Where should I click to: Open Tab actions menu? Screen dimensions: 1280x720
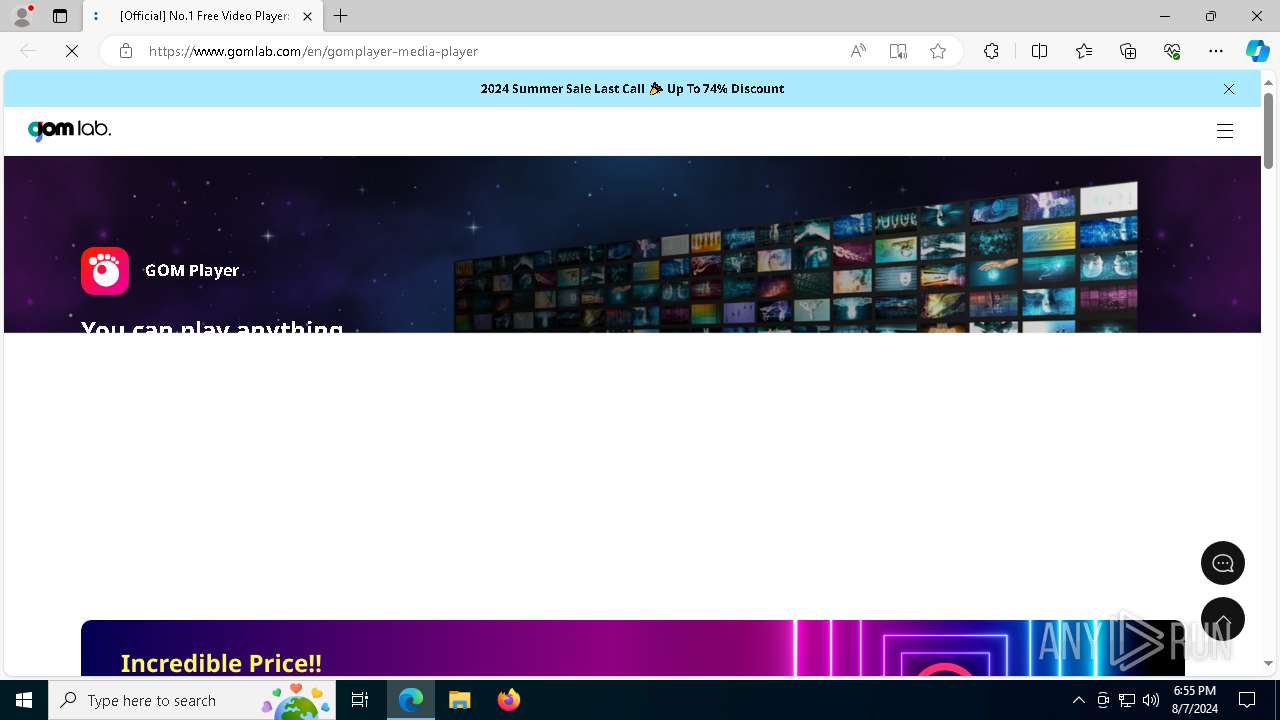(x=60, y=16)
